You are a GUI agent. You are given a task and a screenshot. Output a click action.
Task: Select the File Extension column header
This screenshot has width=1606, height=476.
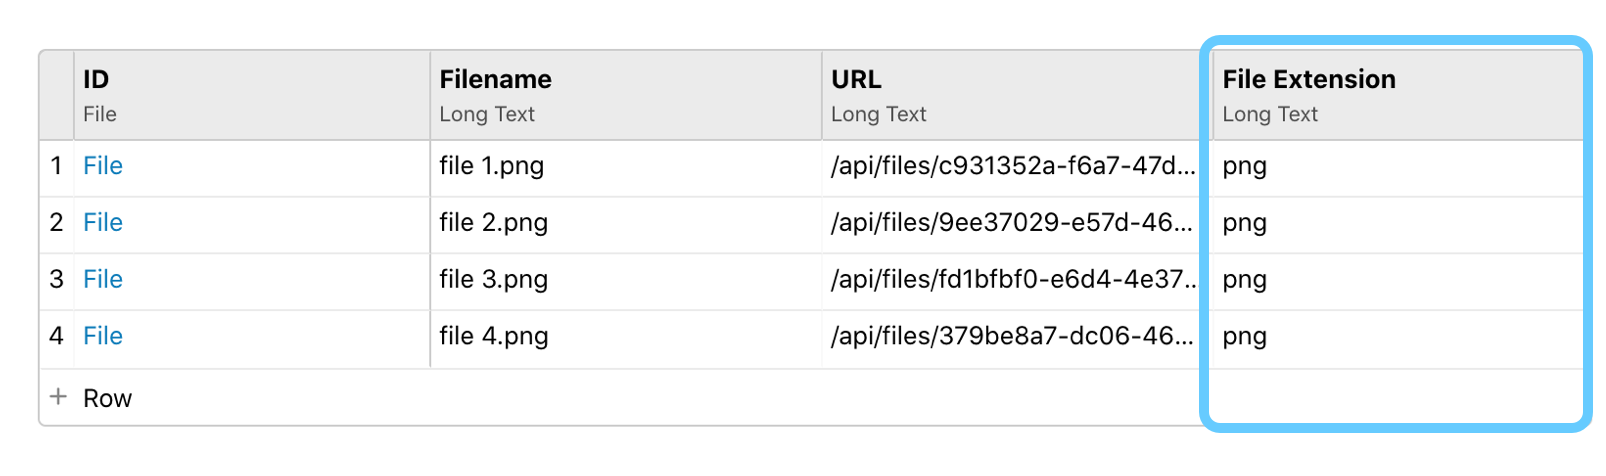point(1398,95)
